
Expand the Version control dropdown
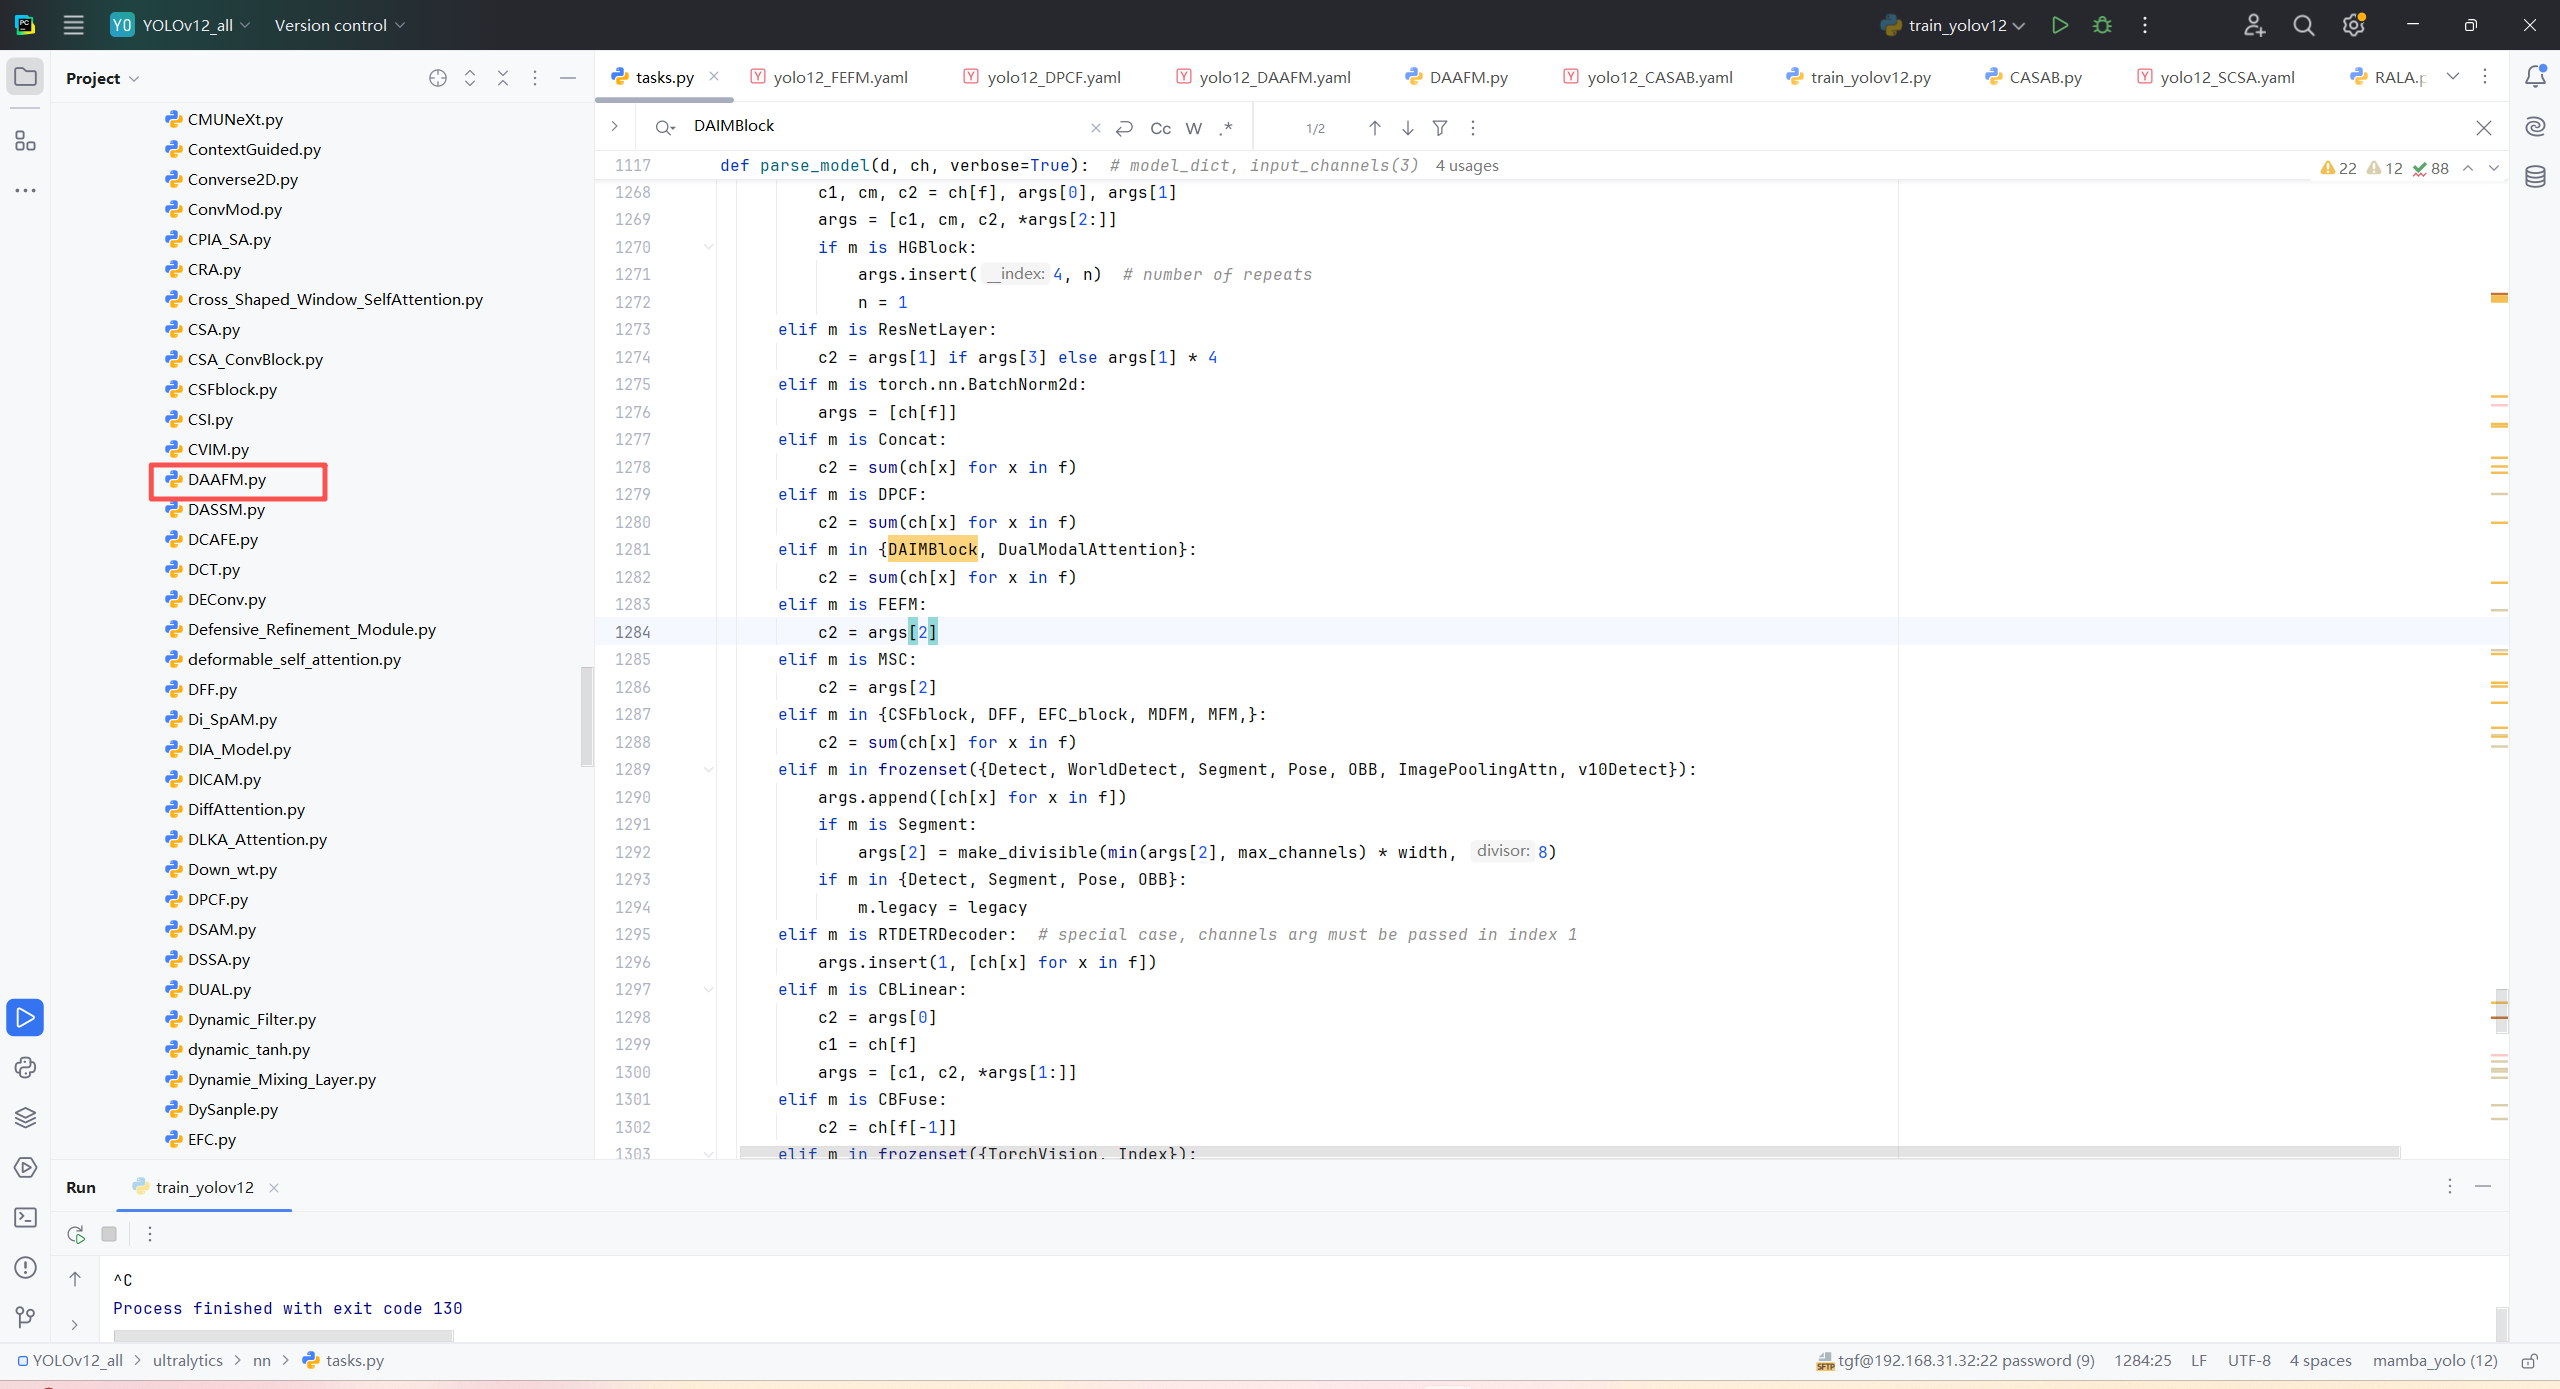(x=339, y=25)
